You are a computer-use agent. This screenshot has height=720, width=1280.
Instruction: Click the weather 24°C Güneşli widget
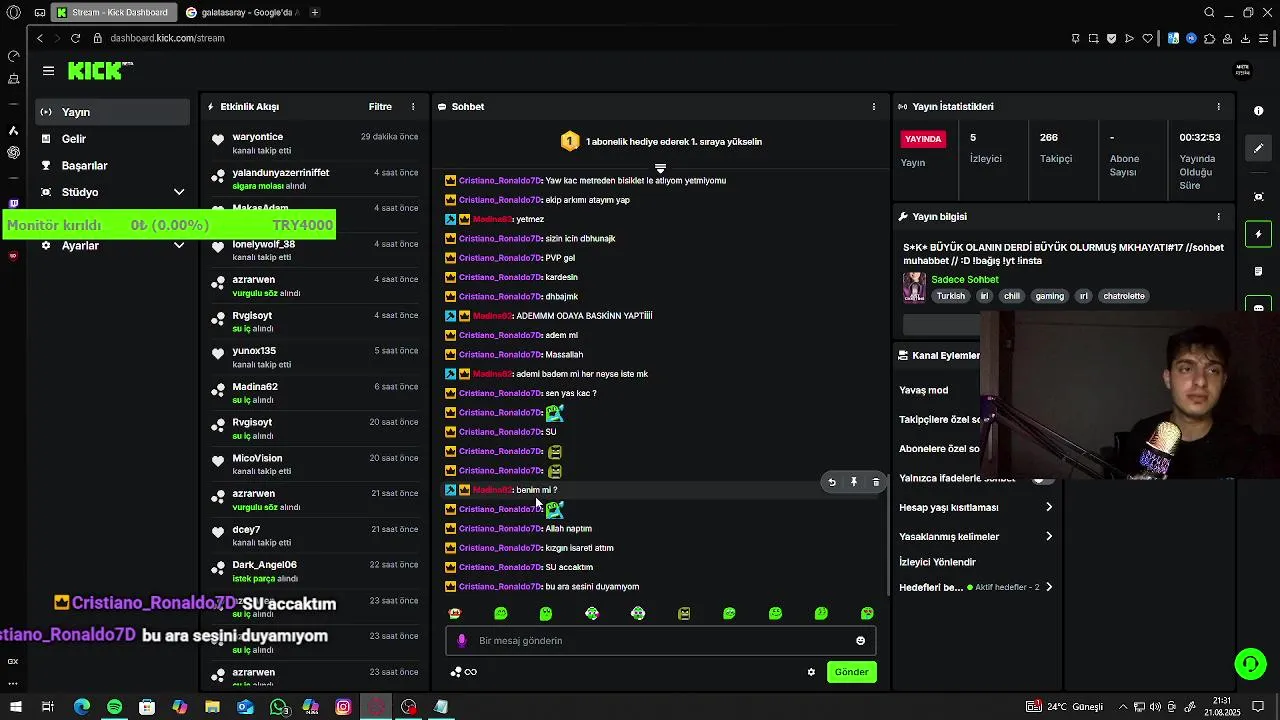click(1064, 707)
